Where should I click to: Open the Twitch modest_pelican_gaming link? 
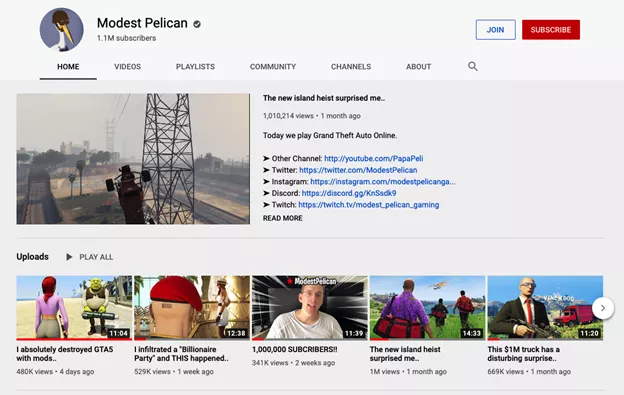[369, 204]
